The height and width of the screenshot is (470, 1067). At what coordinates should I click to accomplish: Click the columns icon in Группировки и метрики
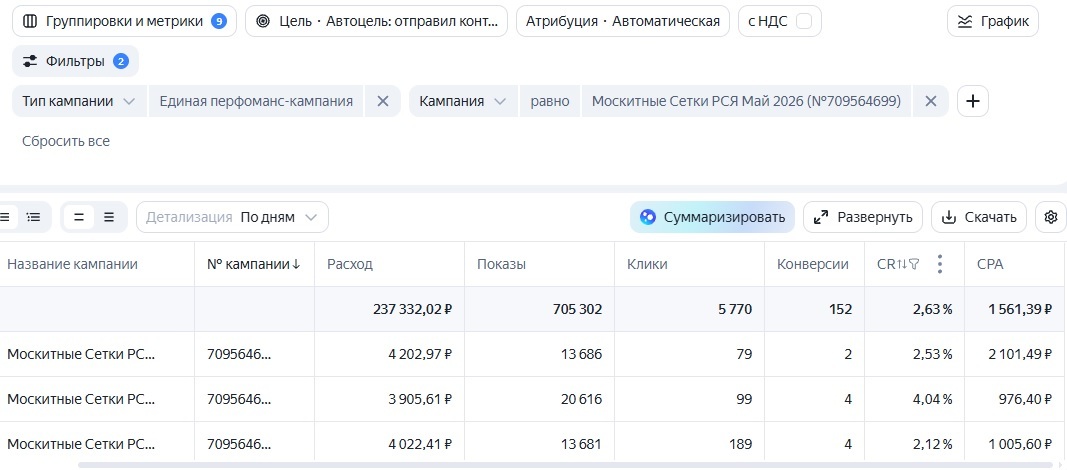pos(29,21)
